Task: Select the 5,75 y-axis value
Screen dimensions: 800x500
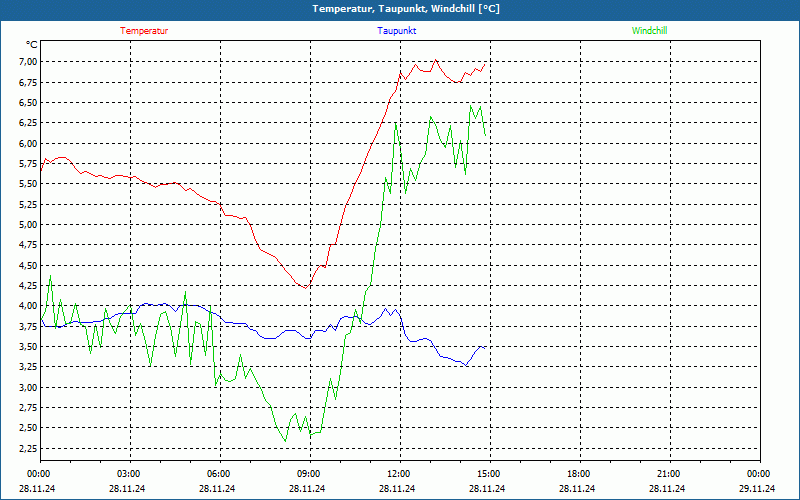Action: pyautogui.click(x=29, y=164)
